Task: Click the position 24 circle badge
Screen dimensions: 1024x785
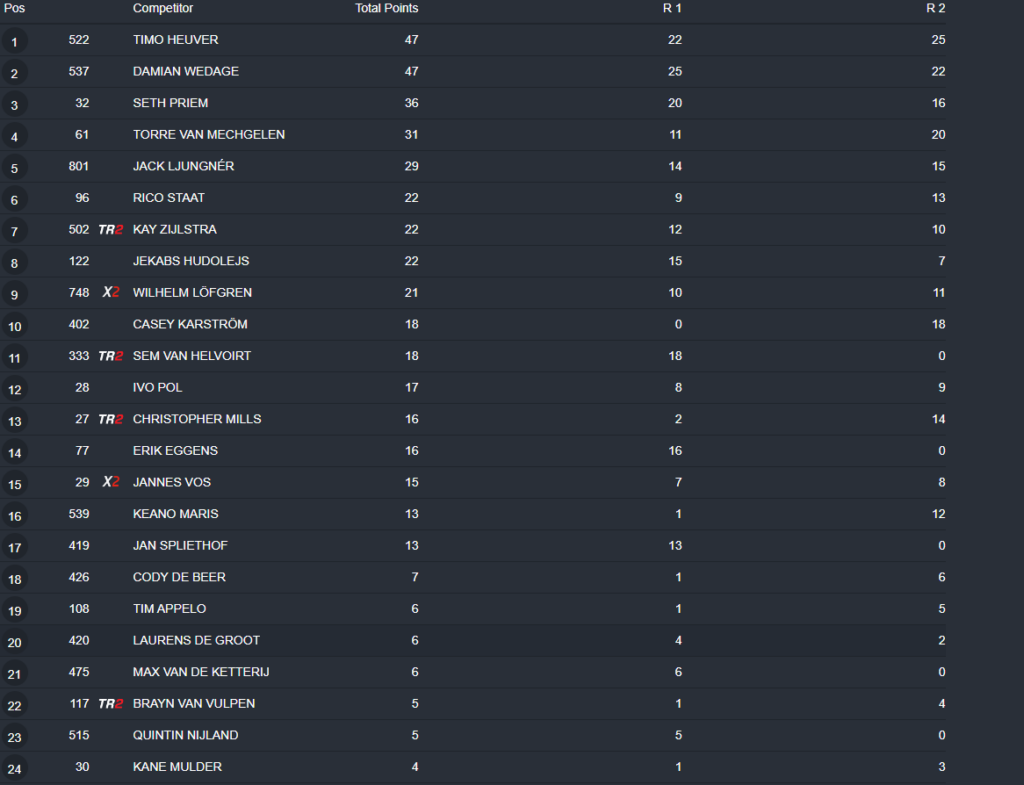Action: 14,769
